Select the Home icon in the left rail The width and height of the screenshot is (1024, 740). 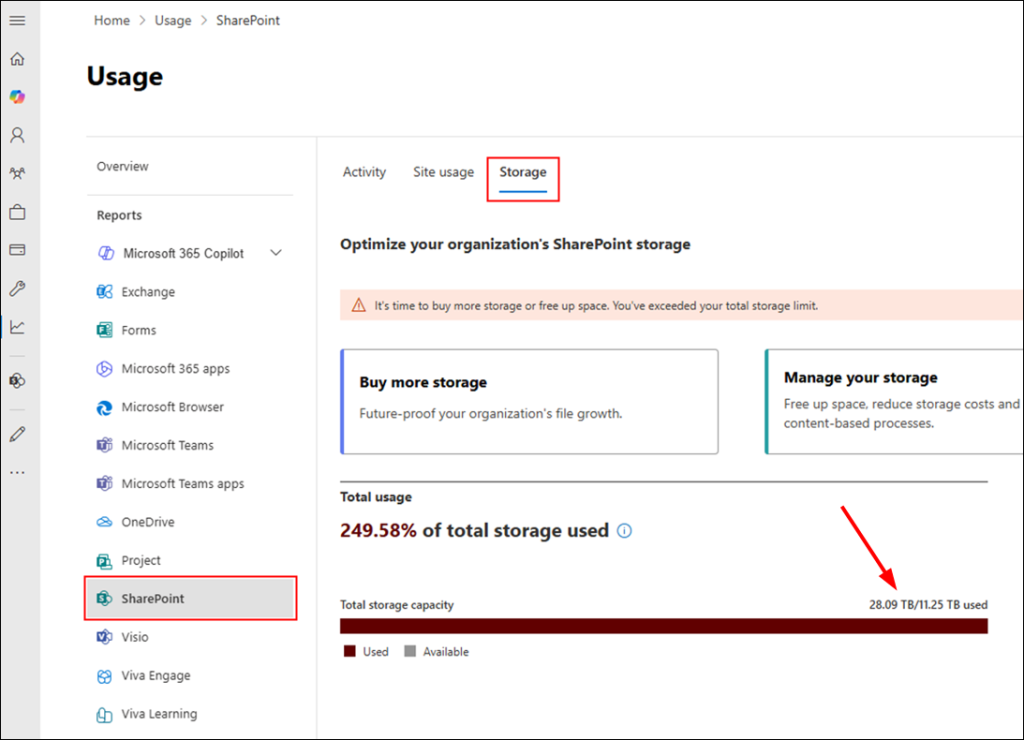coord(17,59)
